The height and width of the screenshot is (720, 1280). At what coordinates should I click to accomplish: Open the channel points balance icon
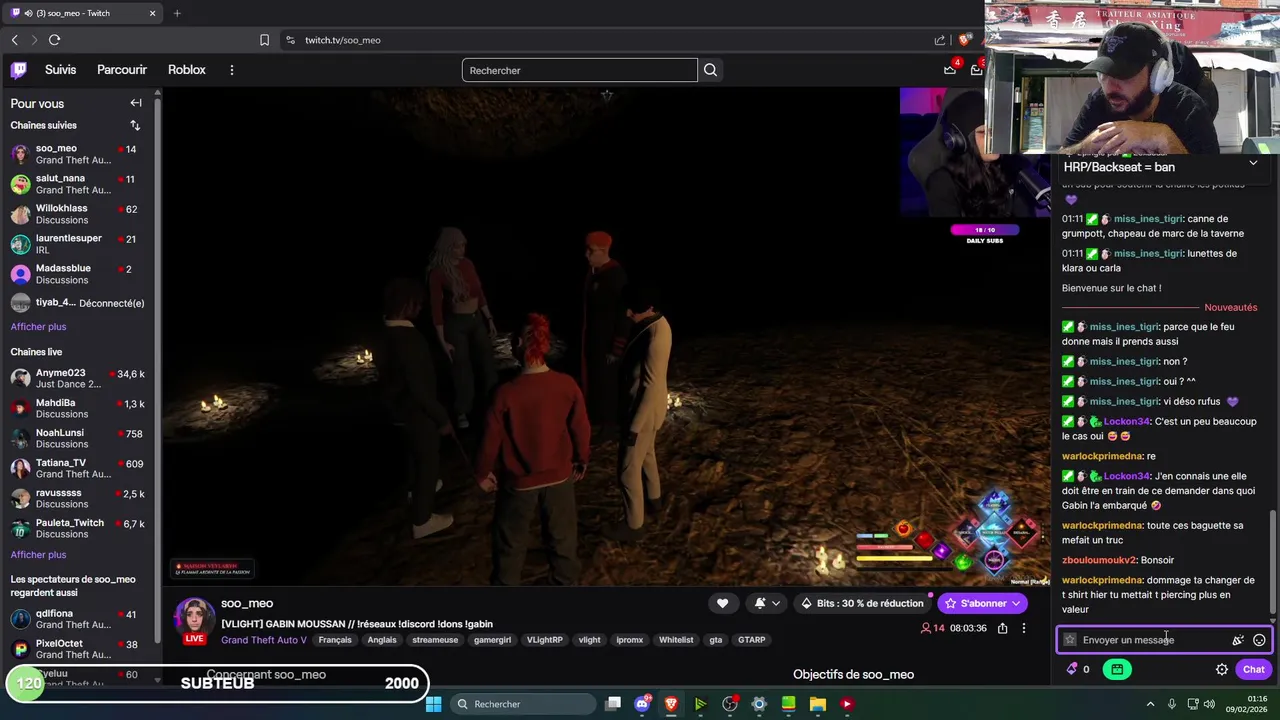(1078, 669)
